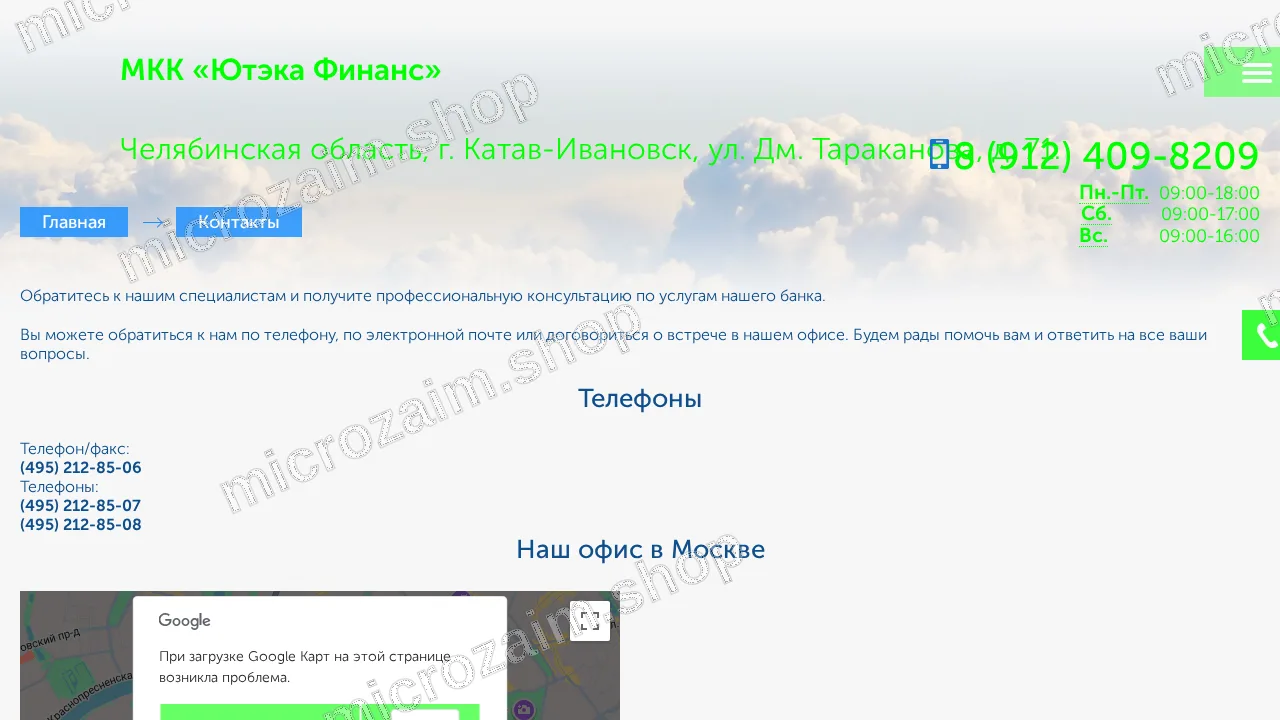The image size is (1280, 720).
Task: Click fax number (495) 212-85-06
Action: pos(81,468)
